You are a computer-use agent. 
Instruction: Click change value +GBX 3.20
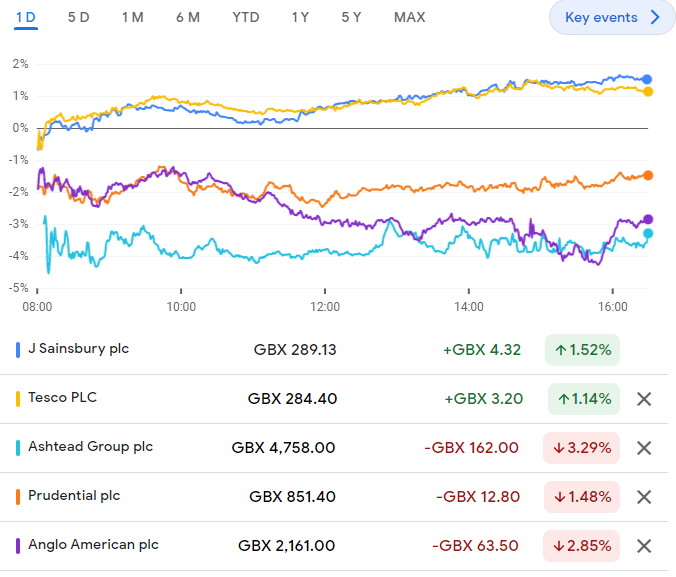coord(484,399)
